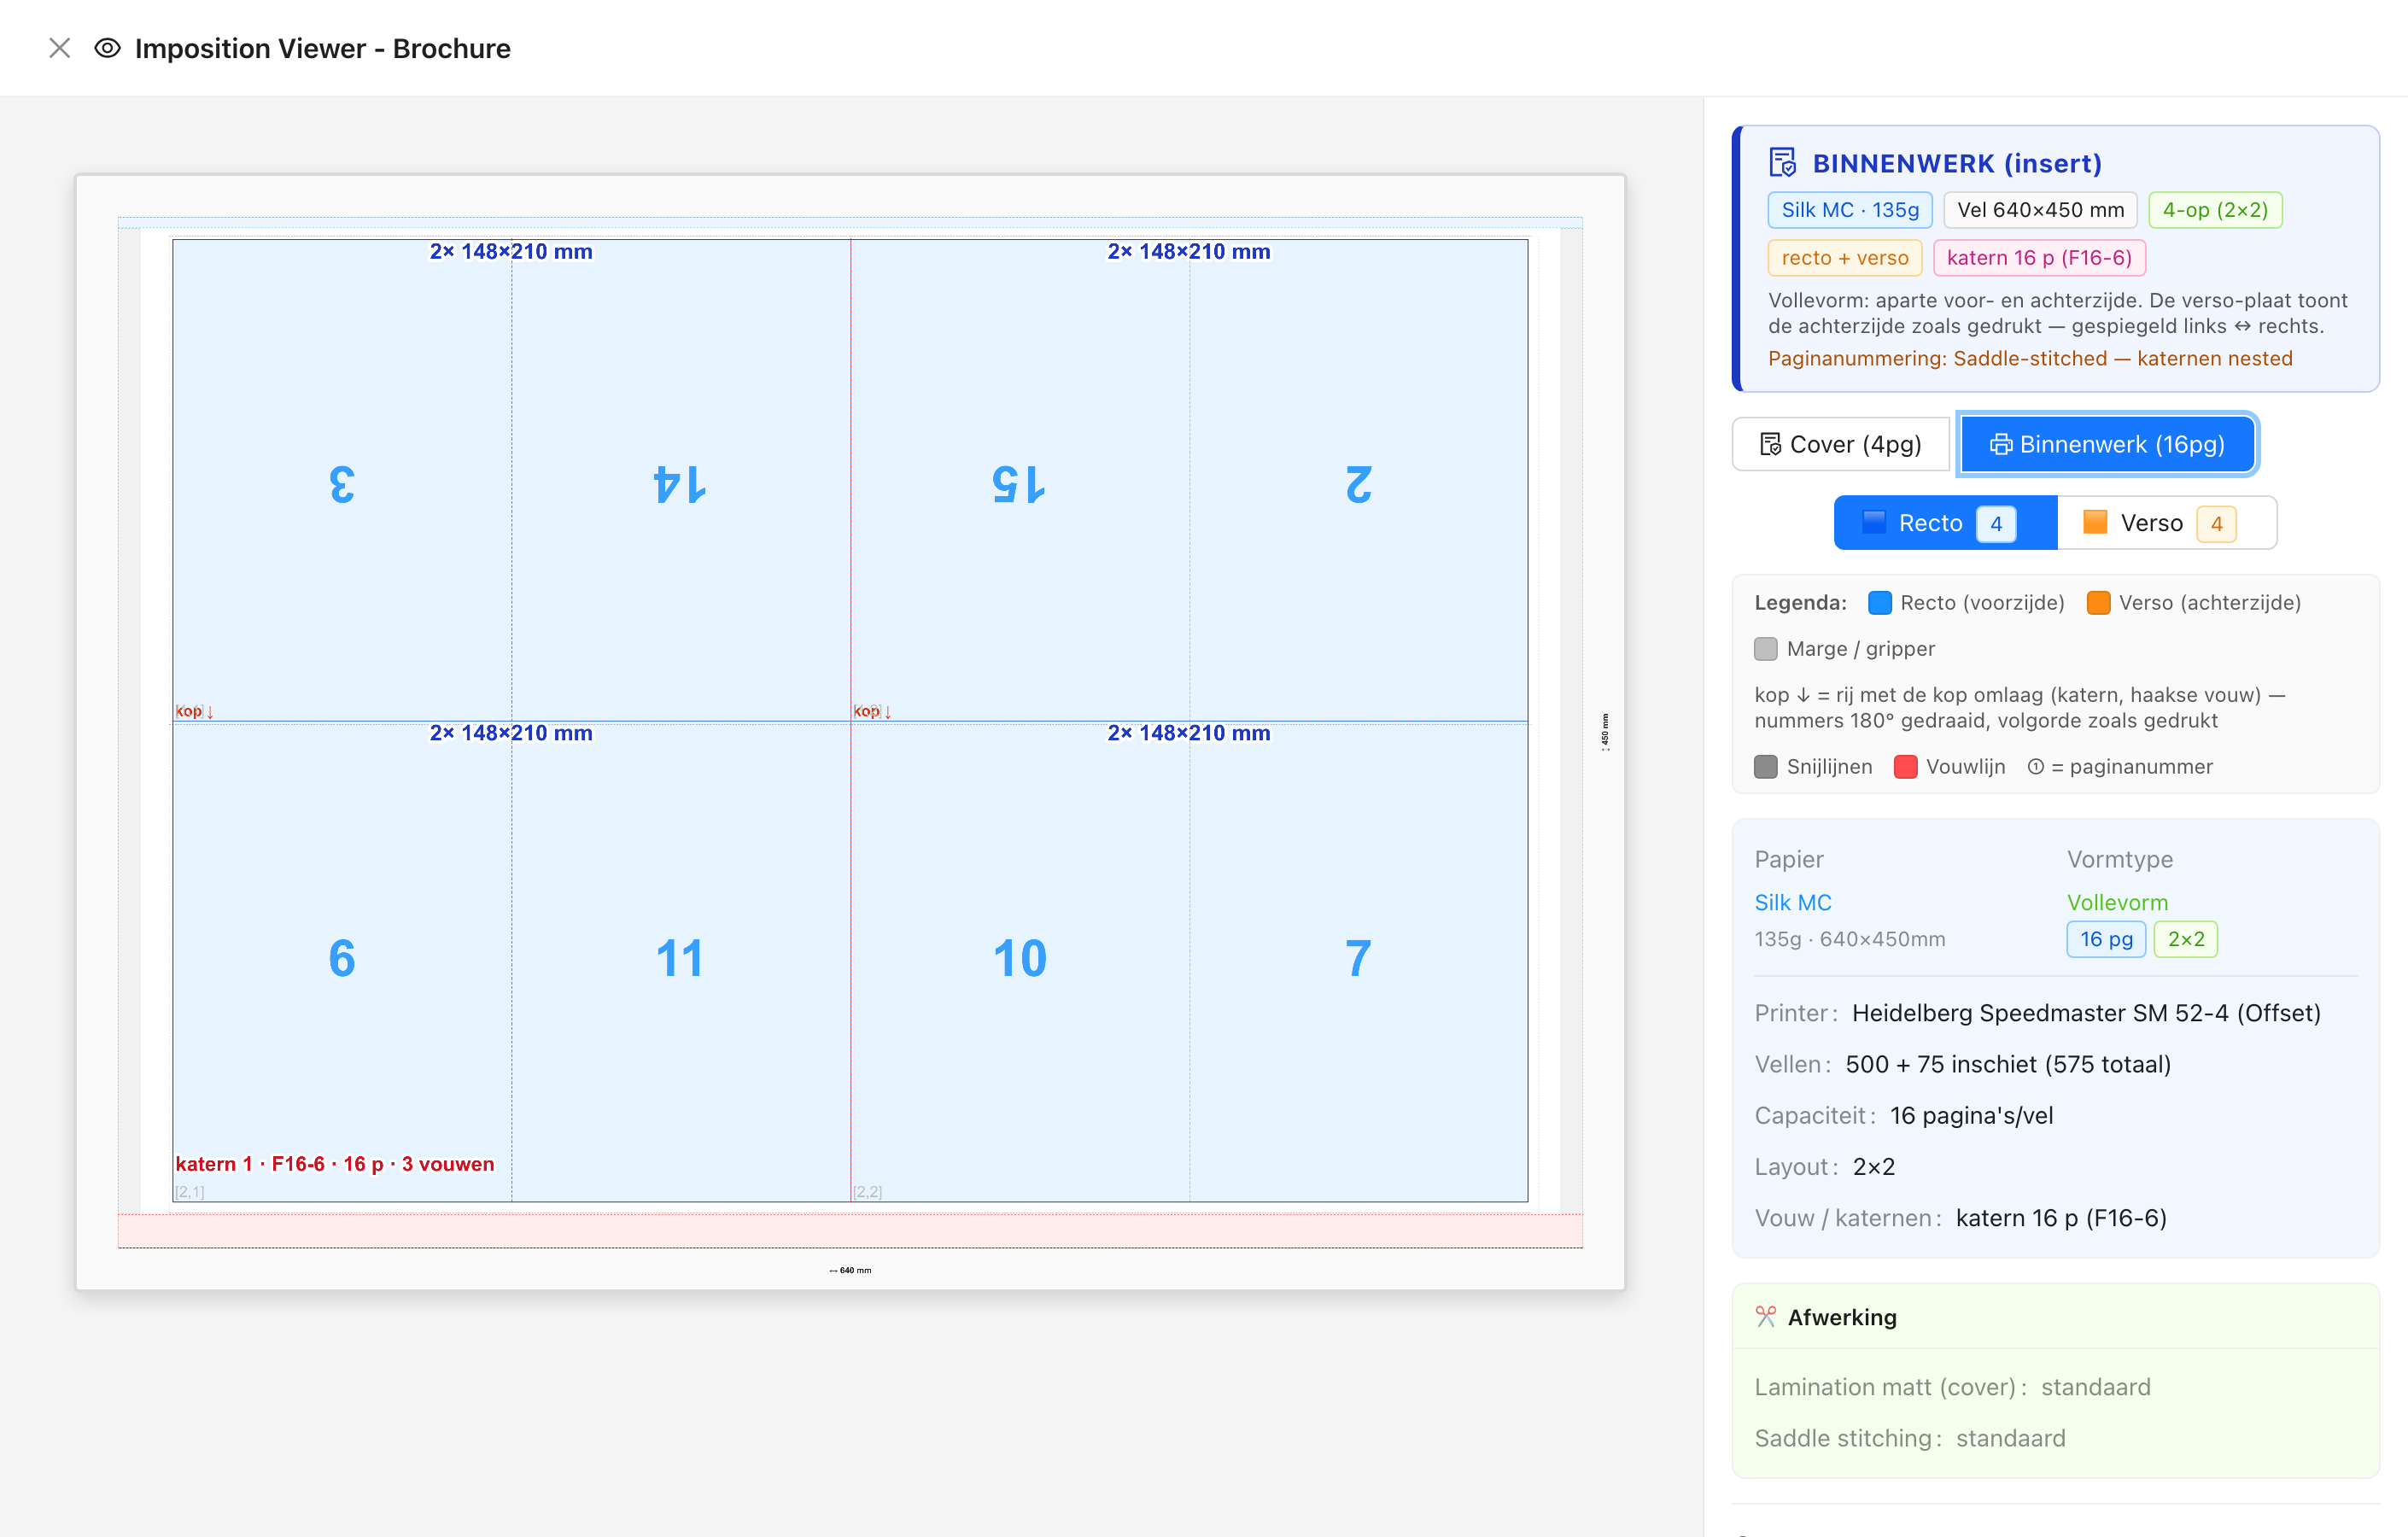Close the Imposition Viewer with the X icon
2408x1537 pixels.
point(59,48)
